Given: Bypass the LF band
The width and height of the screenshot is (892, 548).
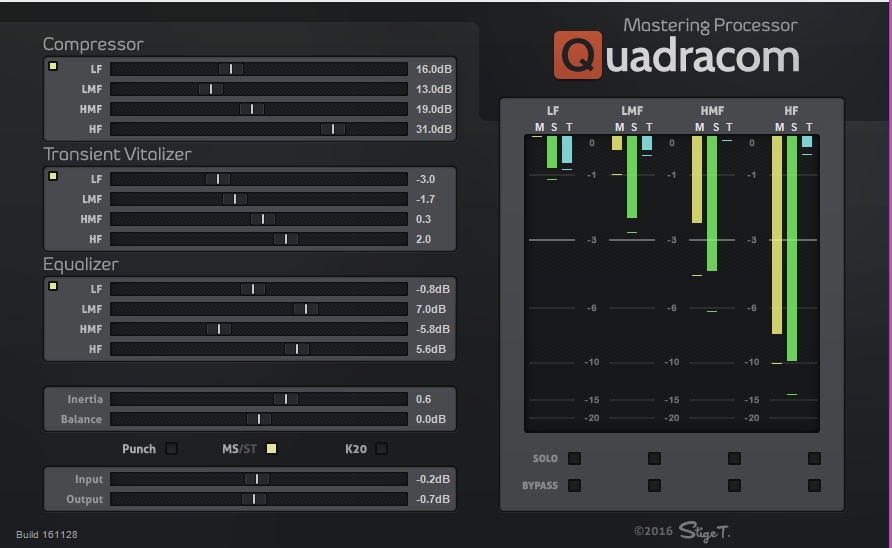Looking at the screenshot, I should pyautogui.click(x=575, y=485).
